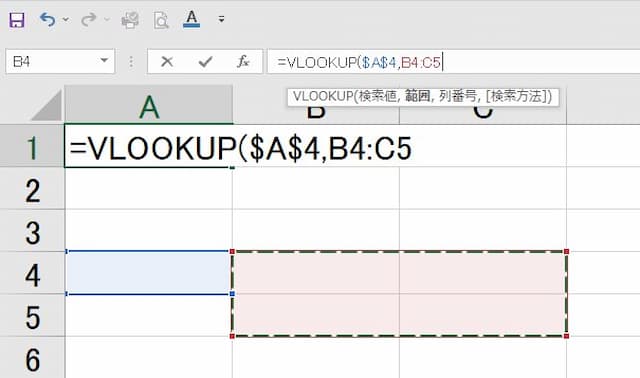Image resolution: width=640 pixels, height=378 pixels.
Task: Select row 6 header
Action: [32, 358]
